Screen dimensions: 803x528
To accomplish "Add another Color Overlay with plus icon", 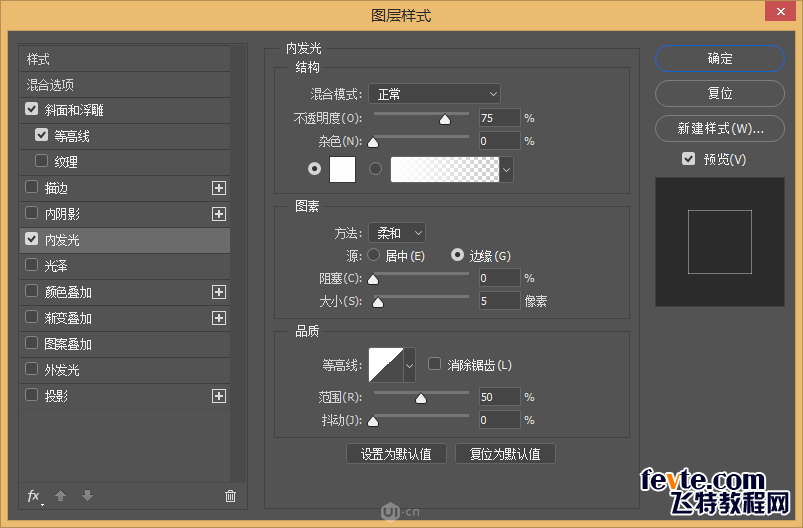I will 219,292.
